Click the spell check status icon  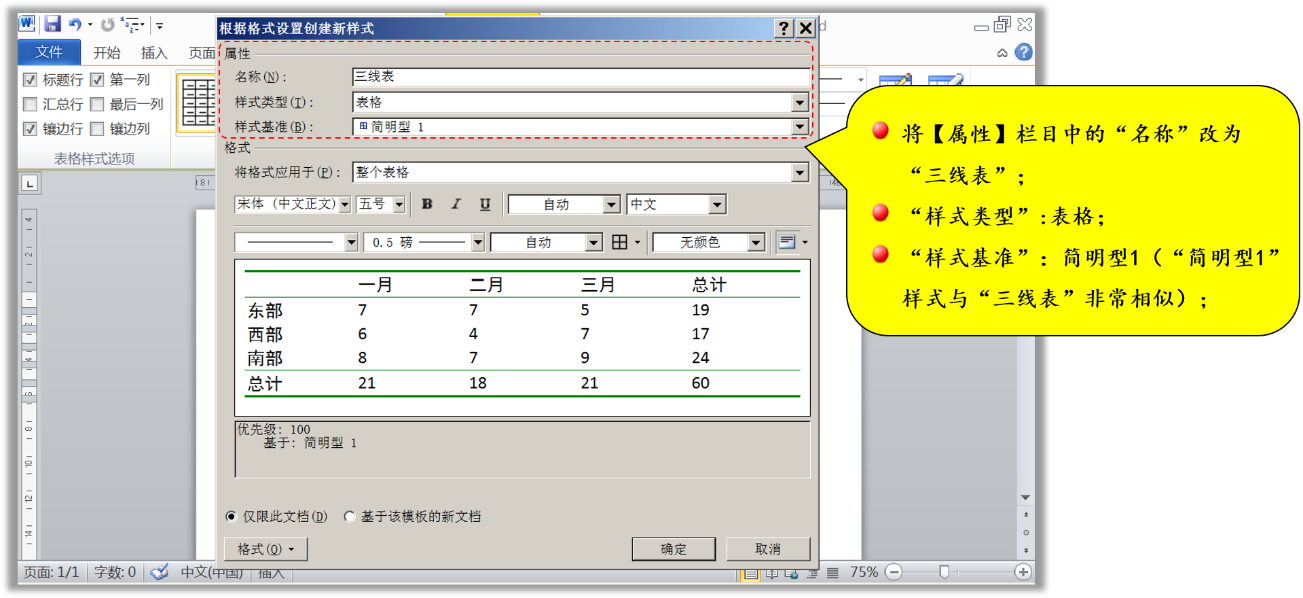pyautogui.click(x=159, y=572)
